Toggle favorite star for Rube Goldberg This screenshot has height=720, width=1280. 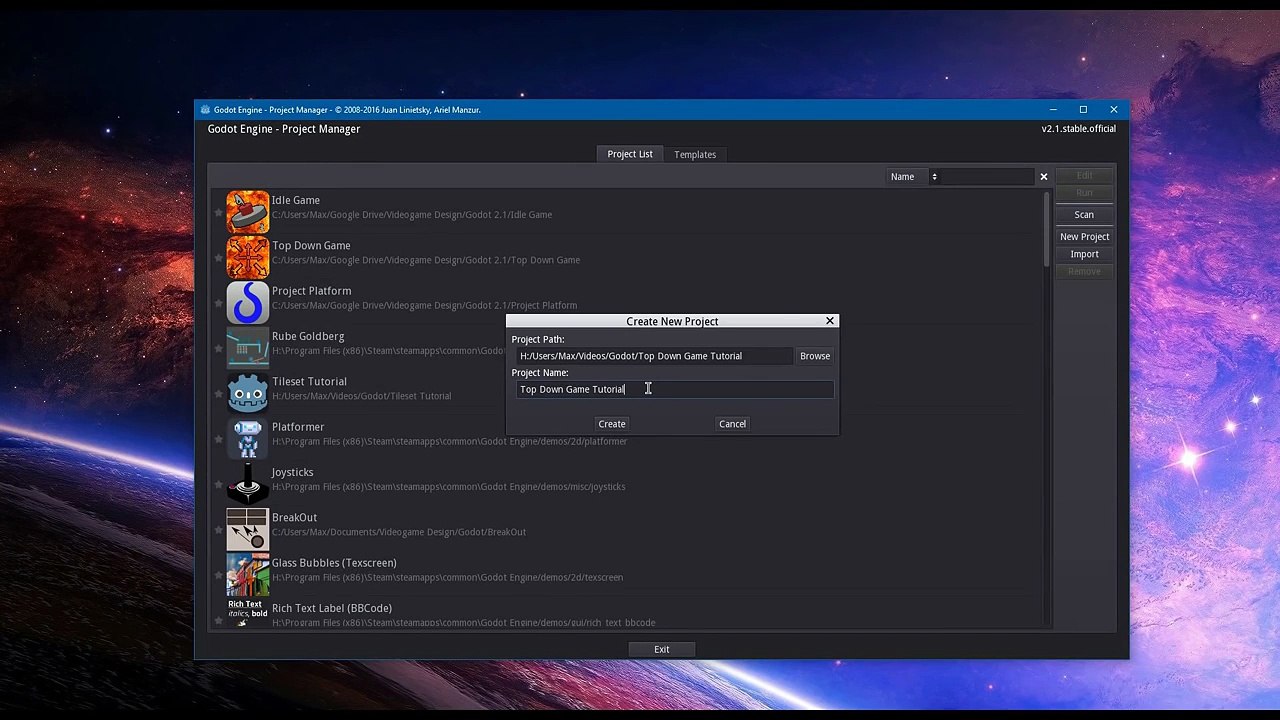pyautogui.click(x=218, y=348)
